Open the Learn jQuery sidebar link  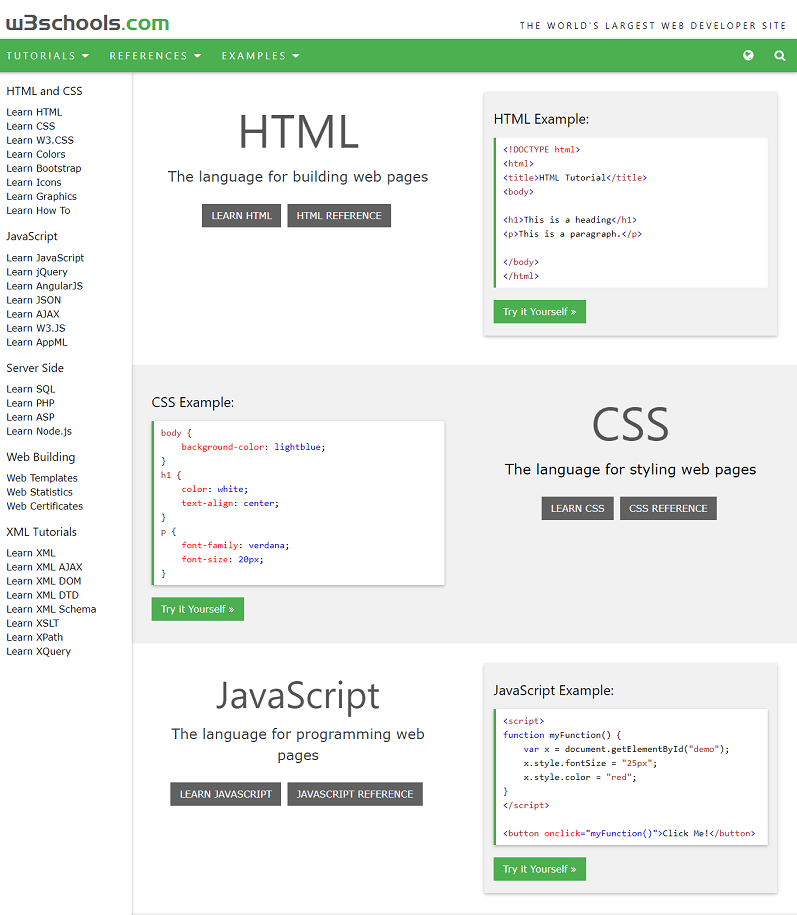click(37, 272)
